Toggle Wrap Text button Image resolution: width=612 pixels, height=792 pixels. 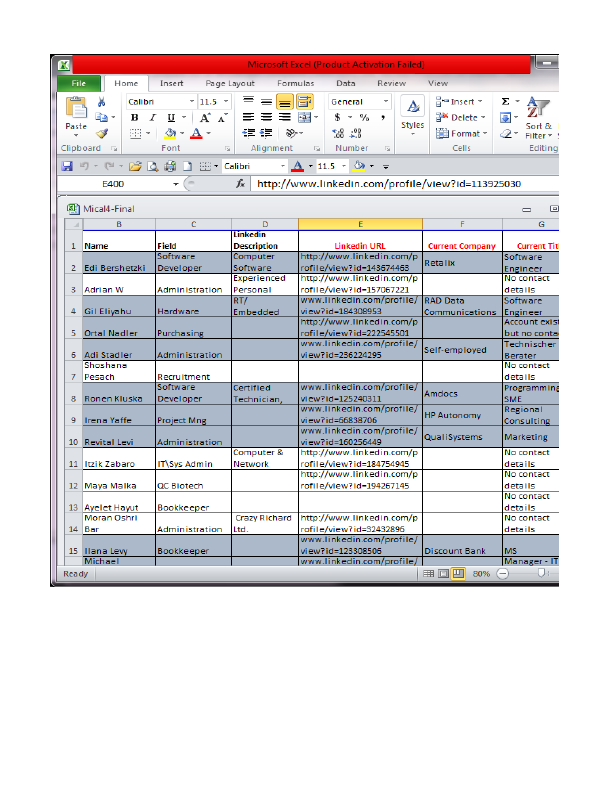click(304, 102)
